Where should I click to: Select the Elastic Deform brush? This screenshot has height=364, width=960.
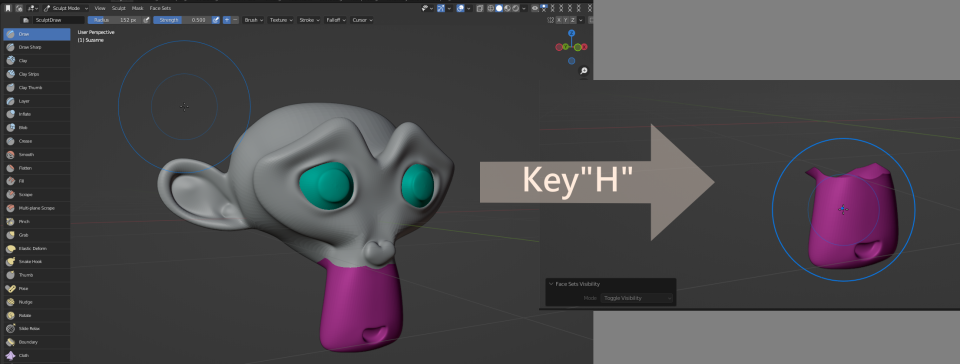tap(36, 248)
